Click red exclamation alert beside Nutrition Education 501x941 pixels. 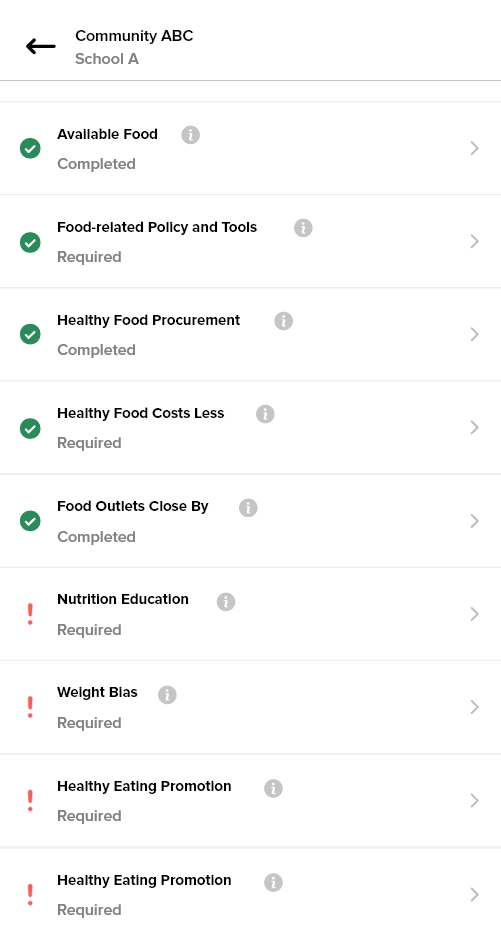click(30, 614)
